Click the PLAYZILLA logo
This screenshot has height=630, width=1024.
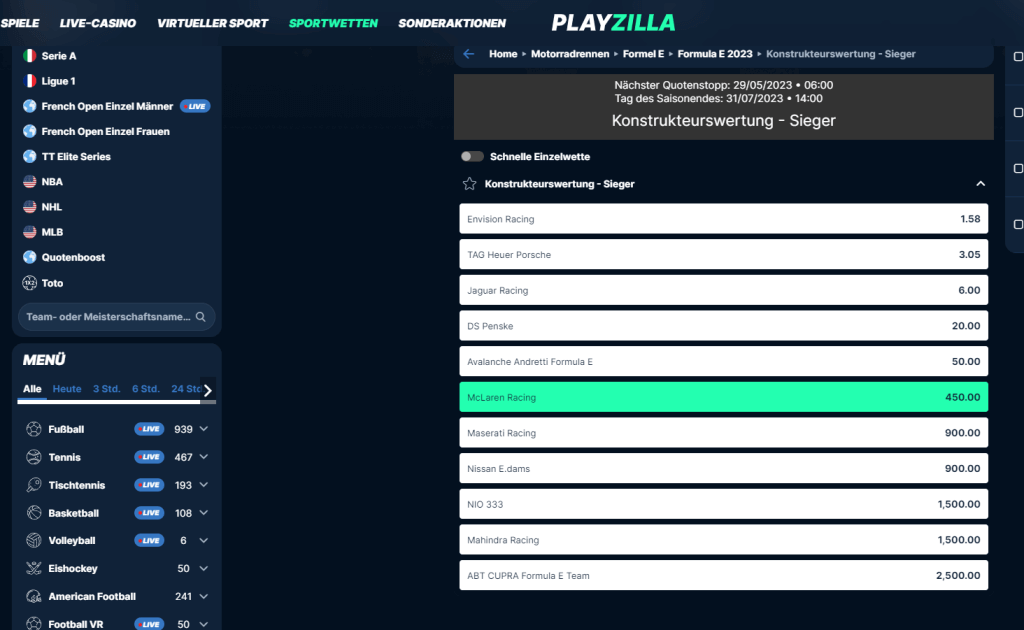[613, 23]
